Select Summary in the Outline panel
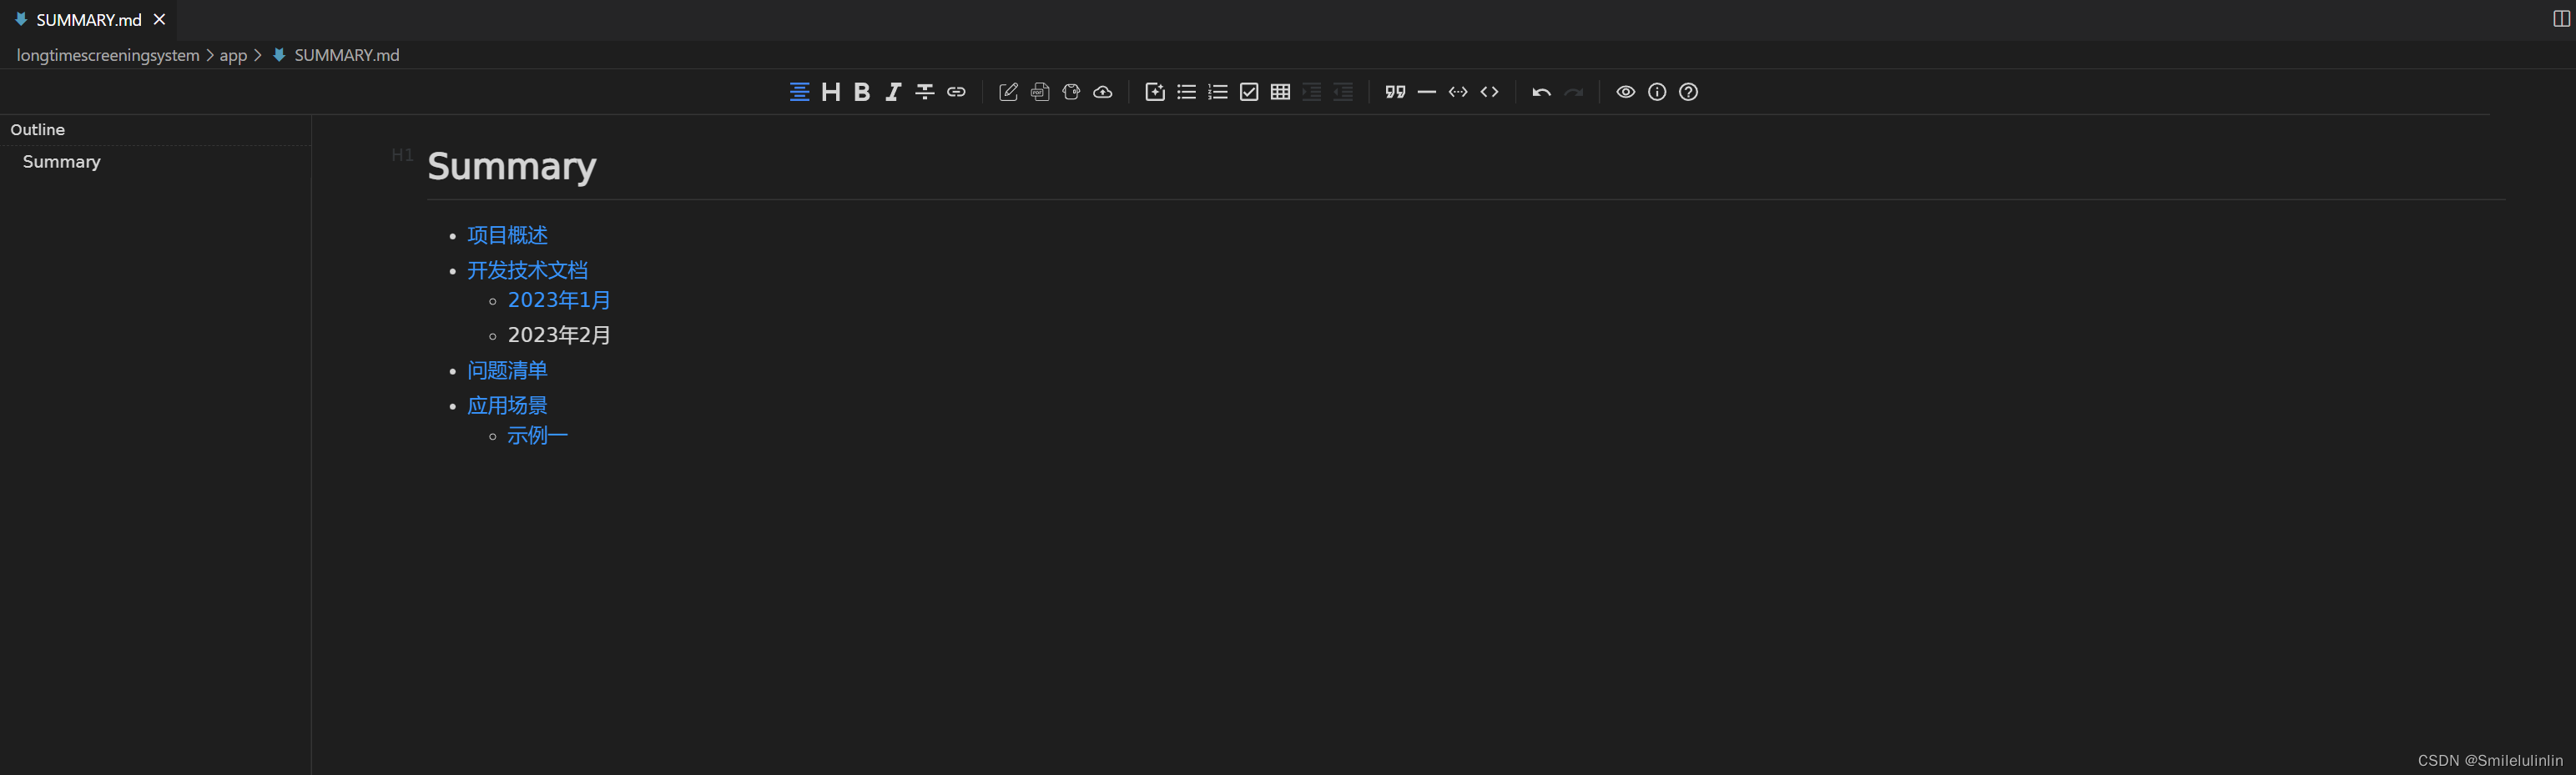The image size is (2576, 775). (61, 161)
